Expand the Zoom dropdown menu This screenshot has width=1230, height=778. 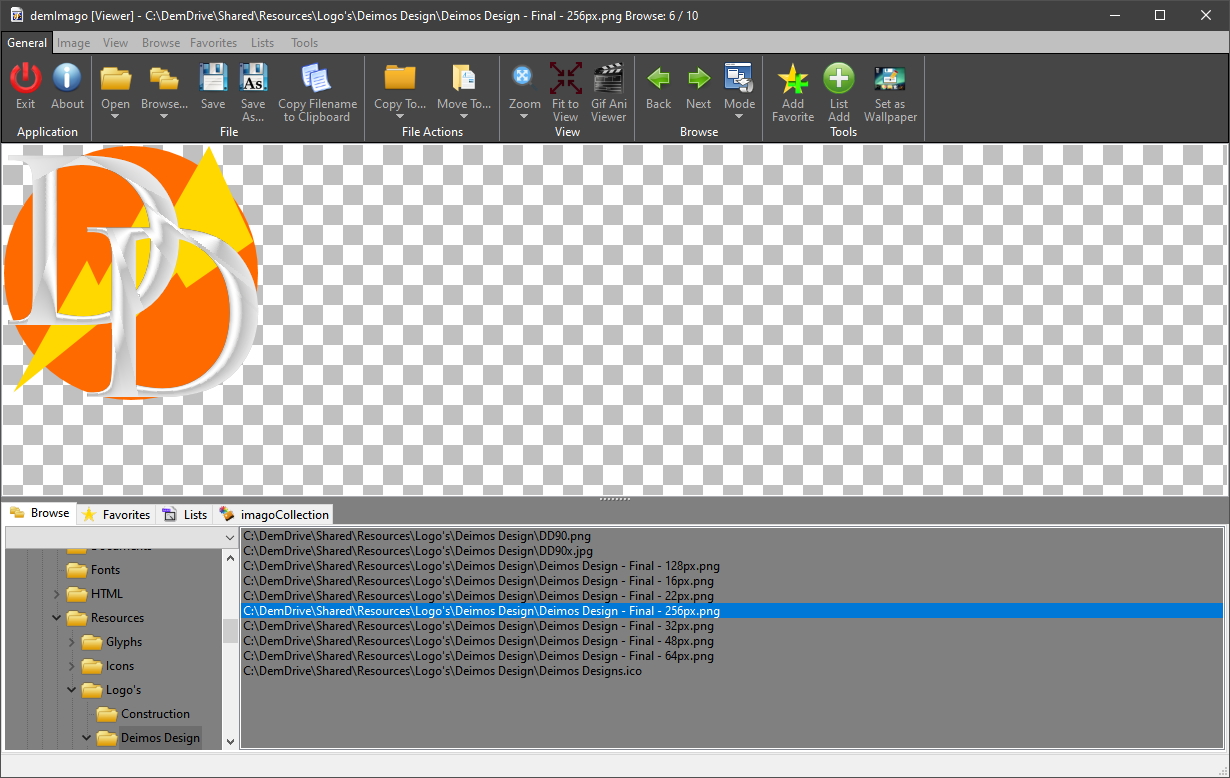(525, 117)
